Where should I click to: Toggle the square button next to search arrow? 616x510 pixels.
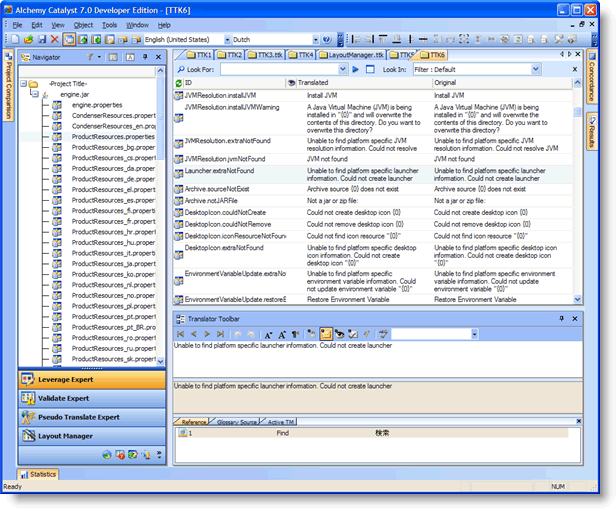click(370, 70)
